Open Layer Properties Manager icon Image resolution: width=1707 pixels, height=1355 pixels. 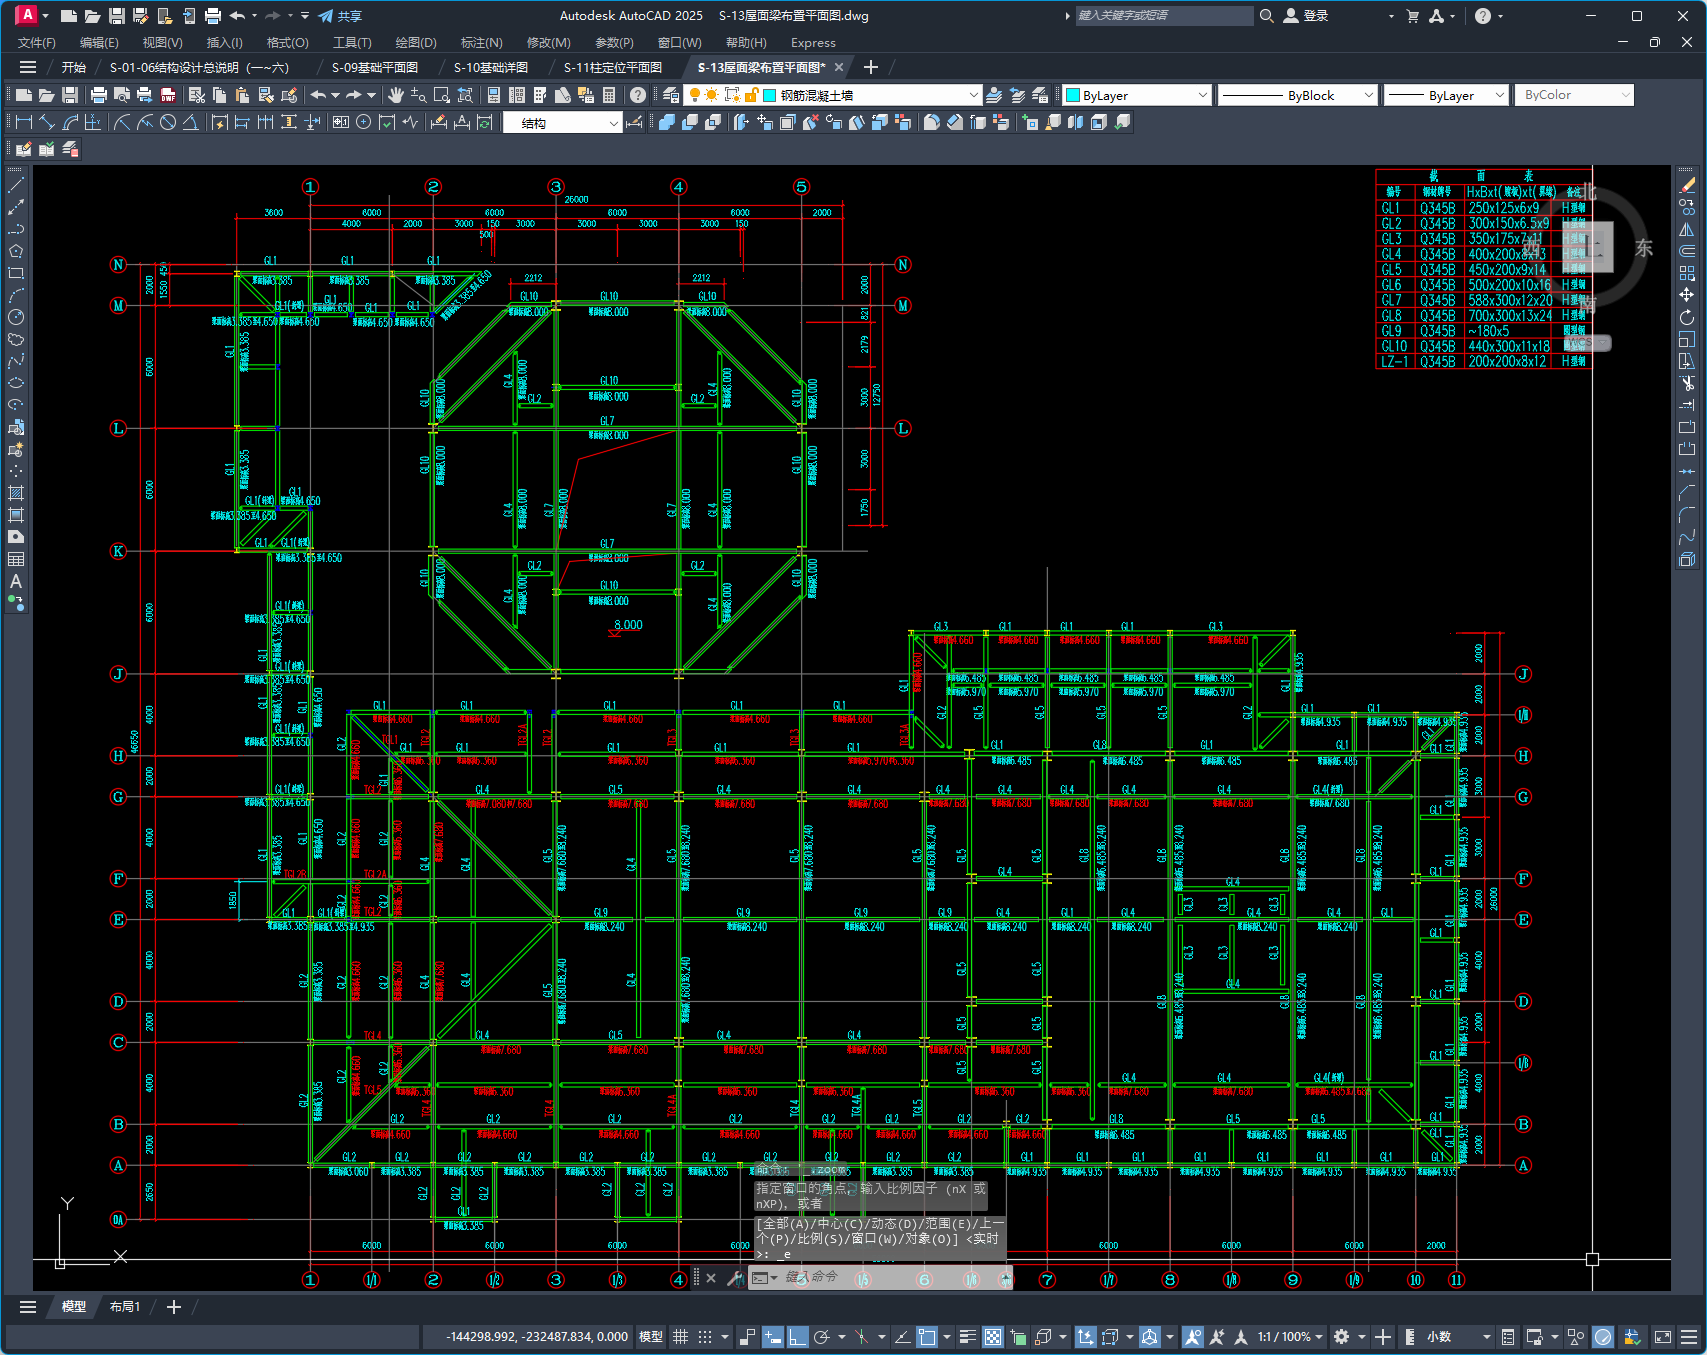point(671,95)
